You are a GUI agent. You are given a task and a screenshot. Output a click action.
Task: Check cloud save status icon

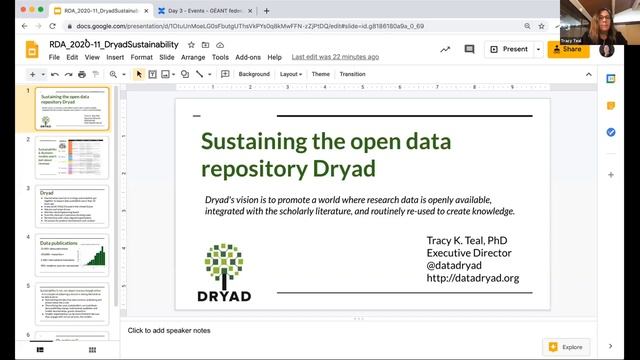pos(220,44)
